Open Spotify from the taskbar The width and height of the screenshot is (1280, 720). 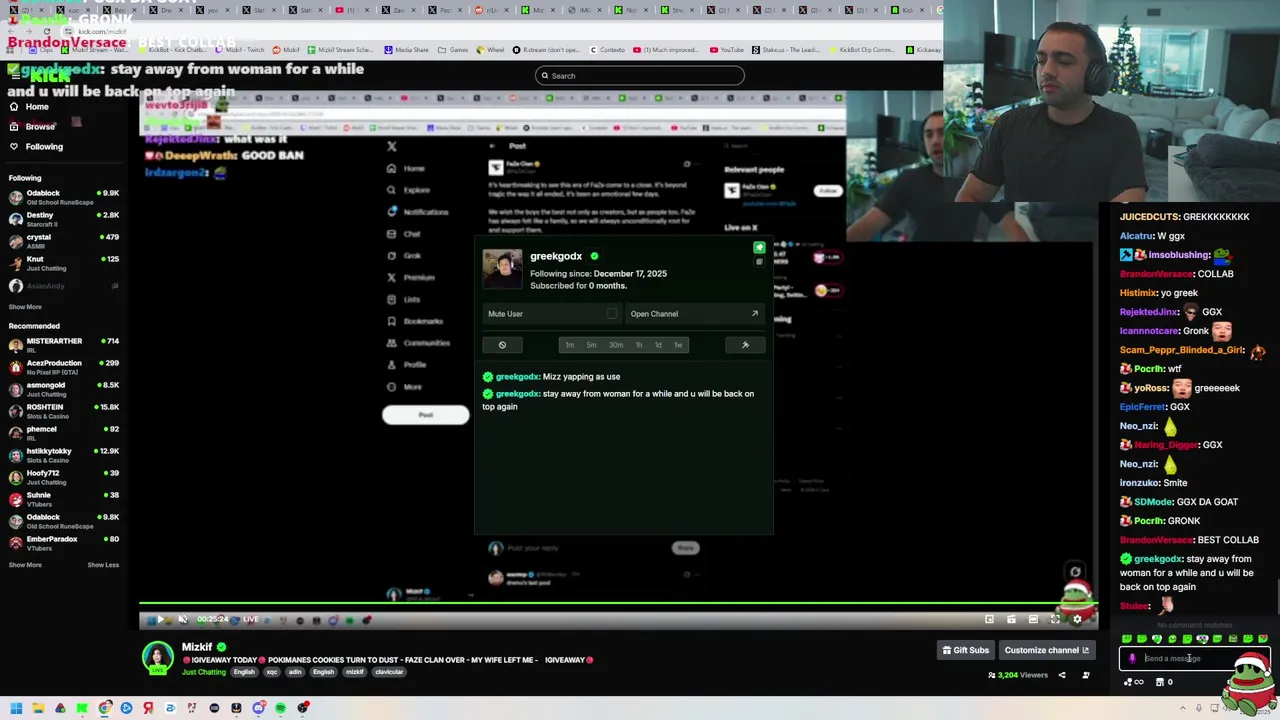click(x=280, y=708)
